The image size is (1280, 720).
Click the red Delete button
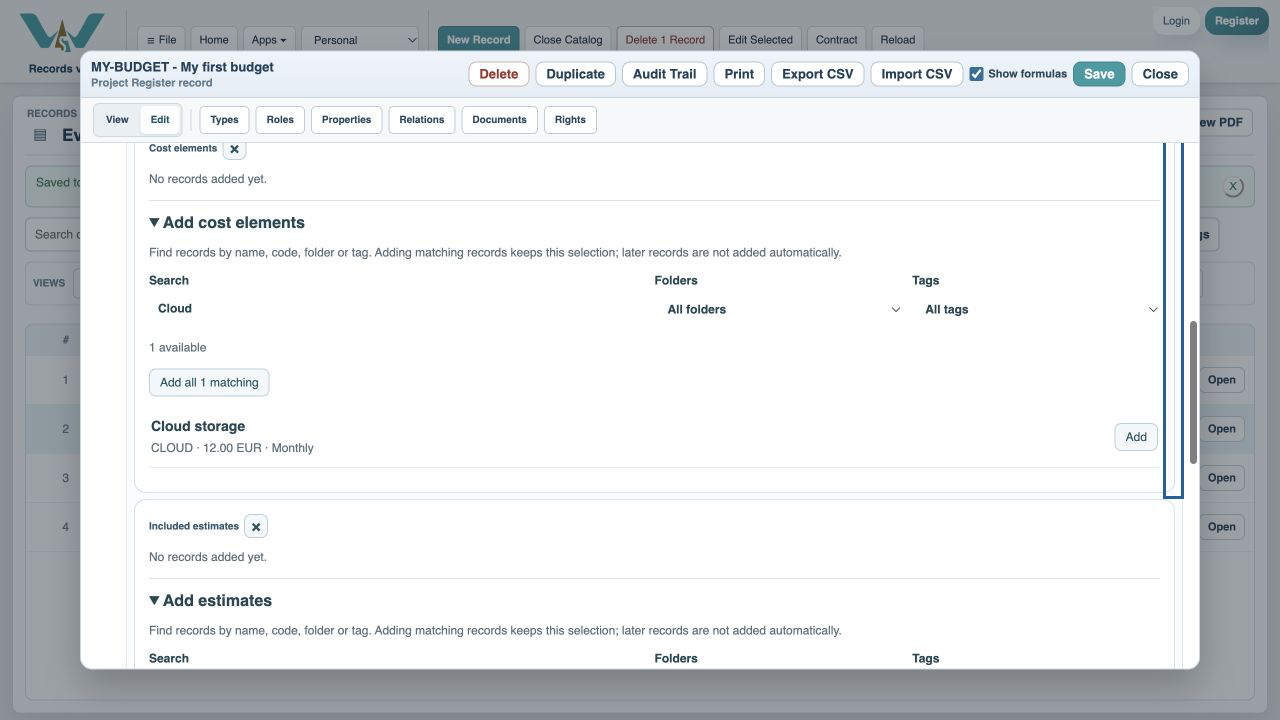[x=499, y=74]
